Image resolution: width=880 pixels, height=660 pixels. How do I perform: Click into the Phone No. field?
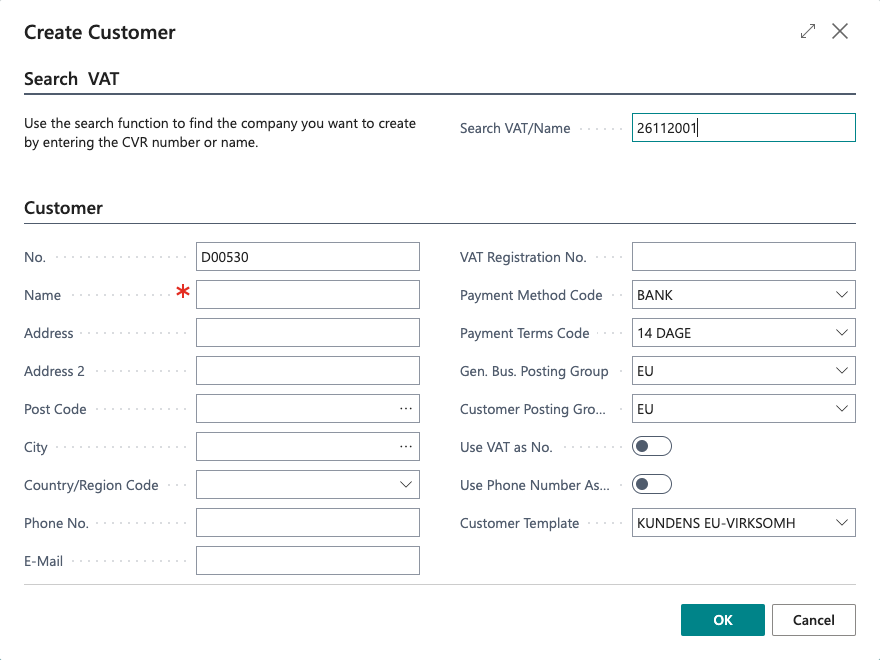(x=307, y=523)
